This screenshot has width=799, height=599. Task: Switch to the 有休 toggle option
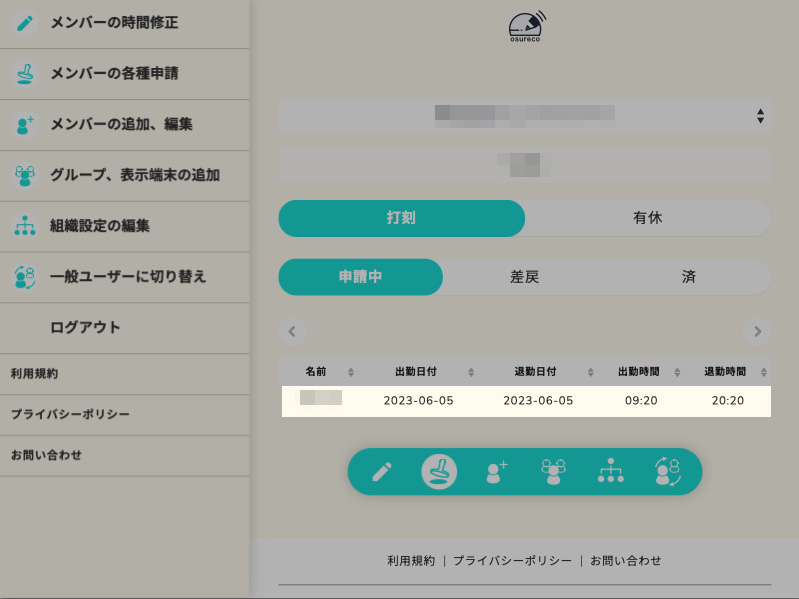(x=647, y=218)
